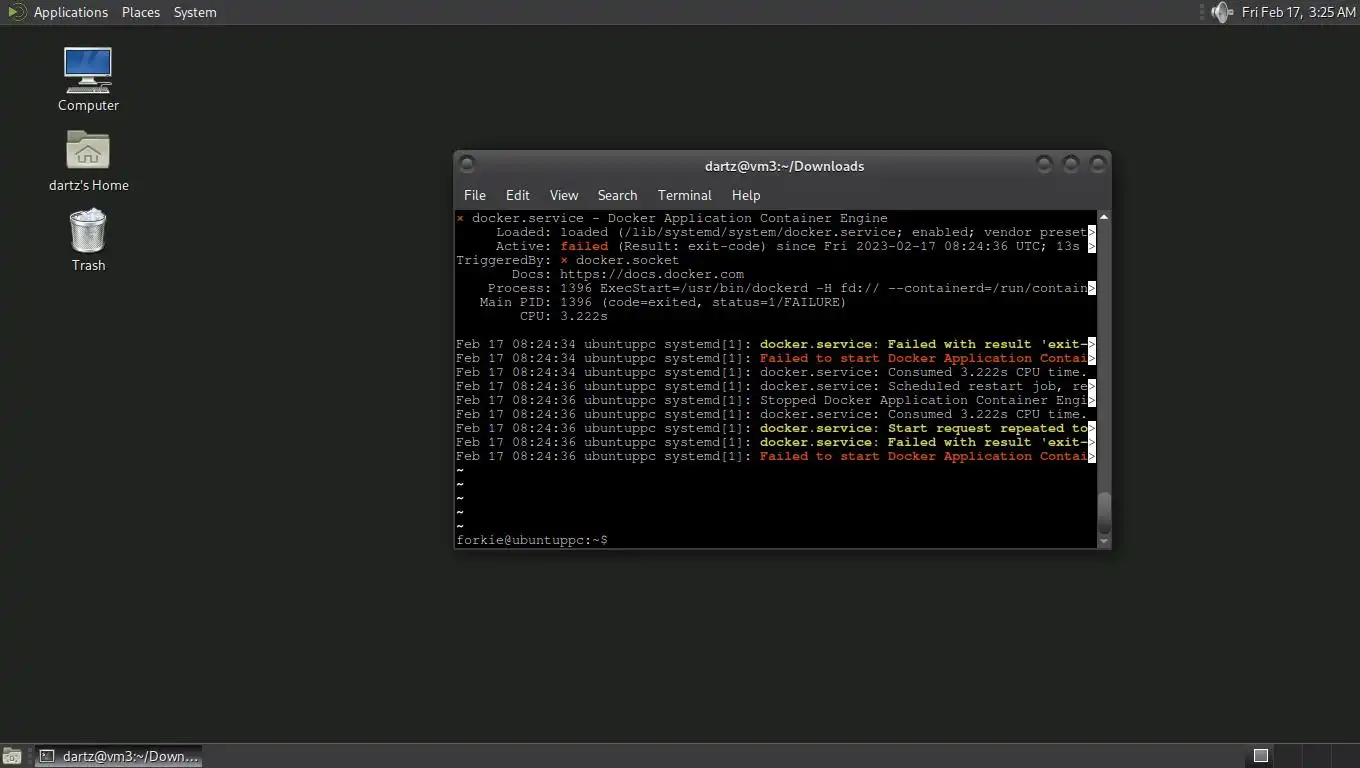Open the terminal View menu

(x=564, y=195)
